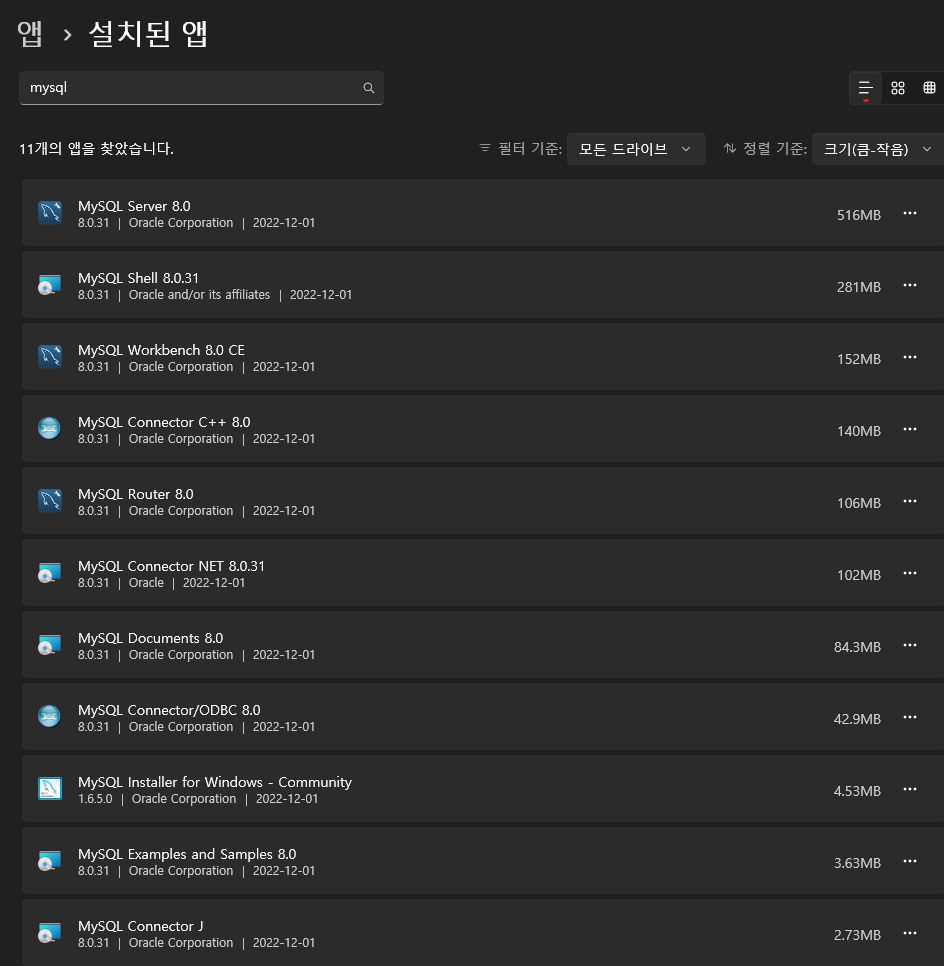This screenshot has width=944, height=966.
Task: Open the 모든 드라이브 filter dropdown
Action: click(x=636, y=149)
